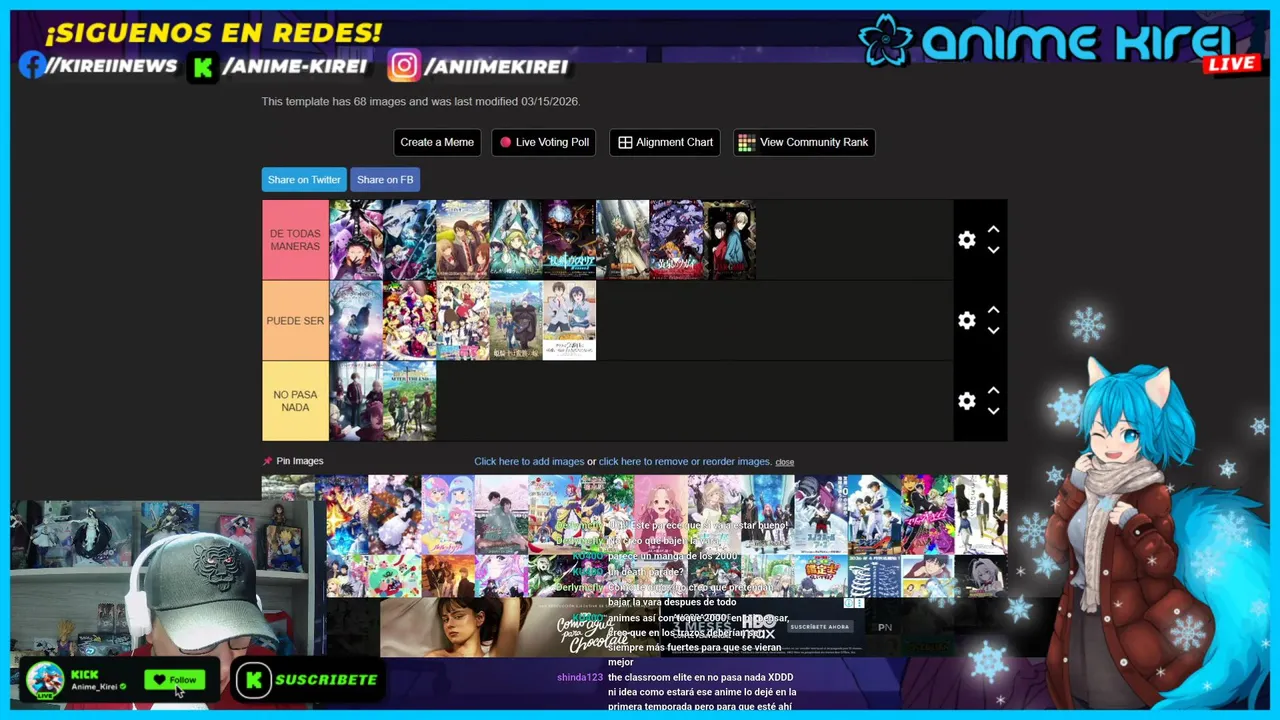Click 'click here to remove or reorder images'
Image resolution: width=1280 pixels, height=720 pixels.
(x=685, y=461)
